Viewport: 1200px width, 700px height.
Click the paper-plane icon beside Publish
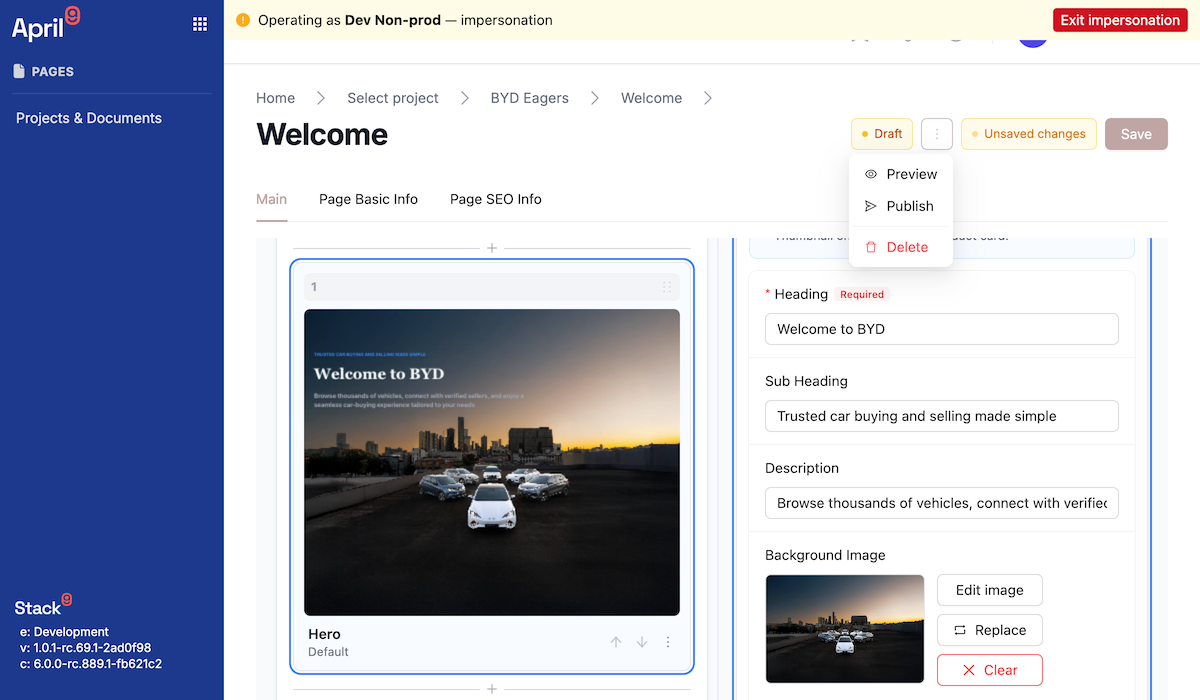coord(871,206)
